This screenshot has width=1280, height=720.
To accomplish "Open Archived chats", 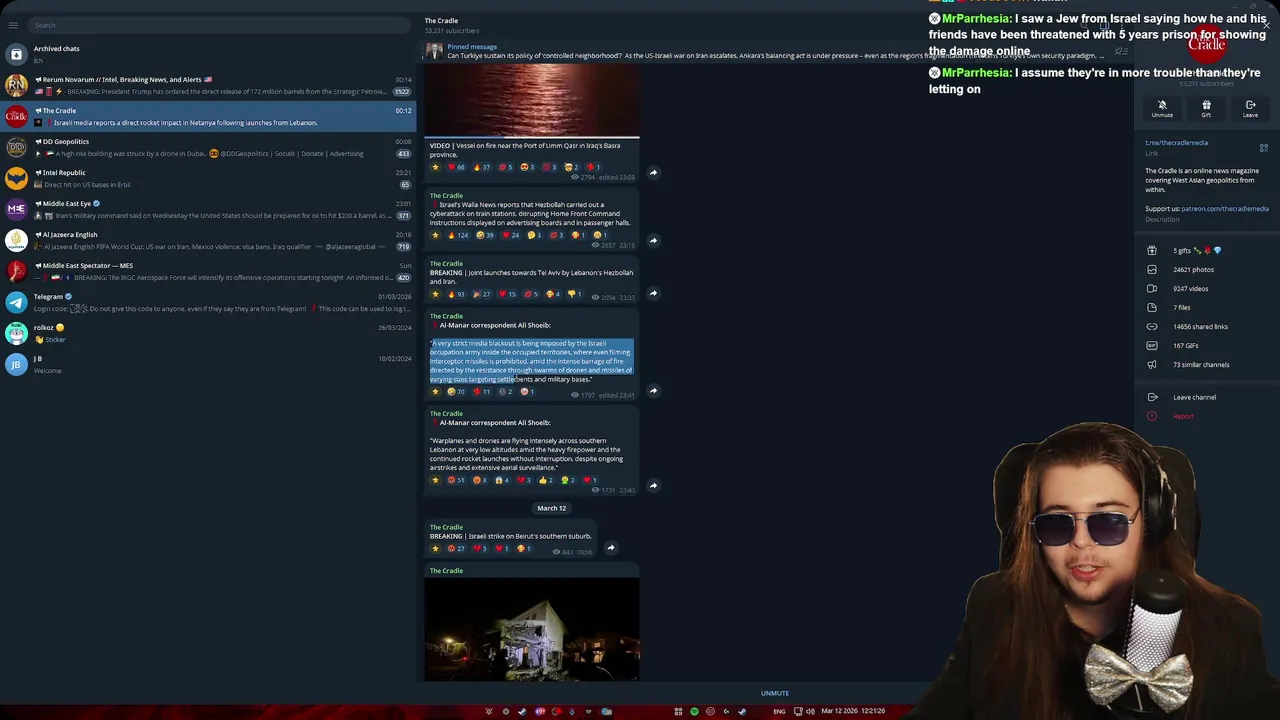I will 208,54.
